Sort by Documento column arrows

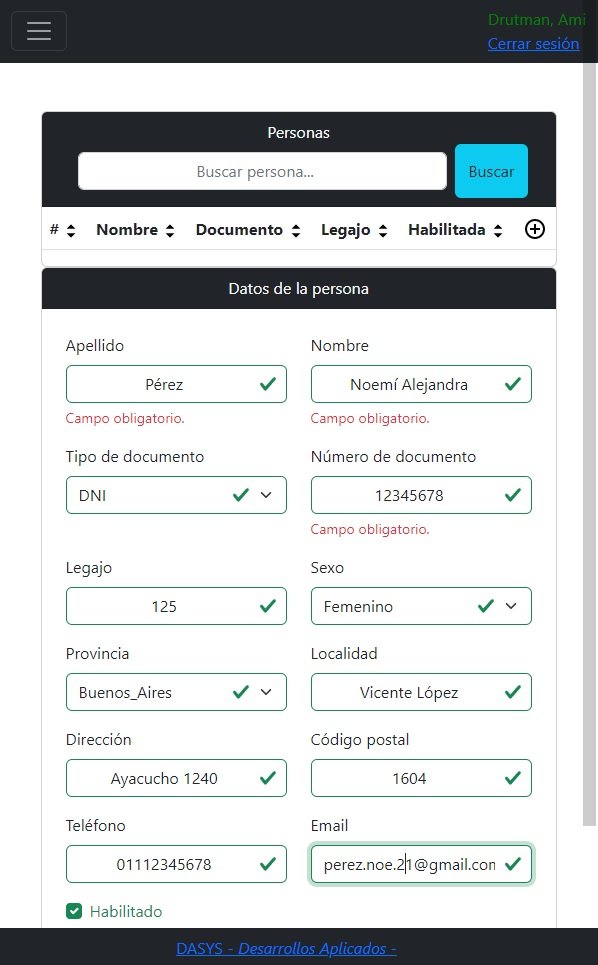296,231
